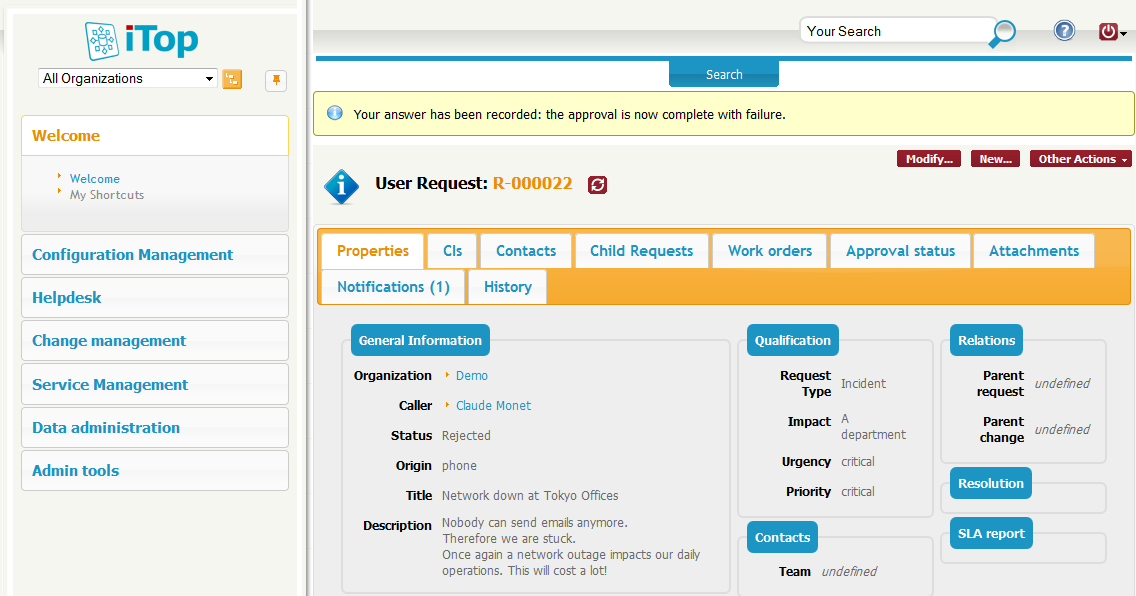Image resolution: width=1136 pixels, height=596 pixels.
Task: Click the blue info icon in message
Action: [x=335, y=114]
